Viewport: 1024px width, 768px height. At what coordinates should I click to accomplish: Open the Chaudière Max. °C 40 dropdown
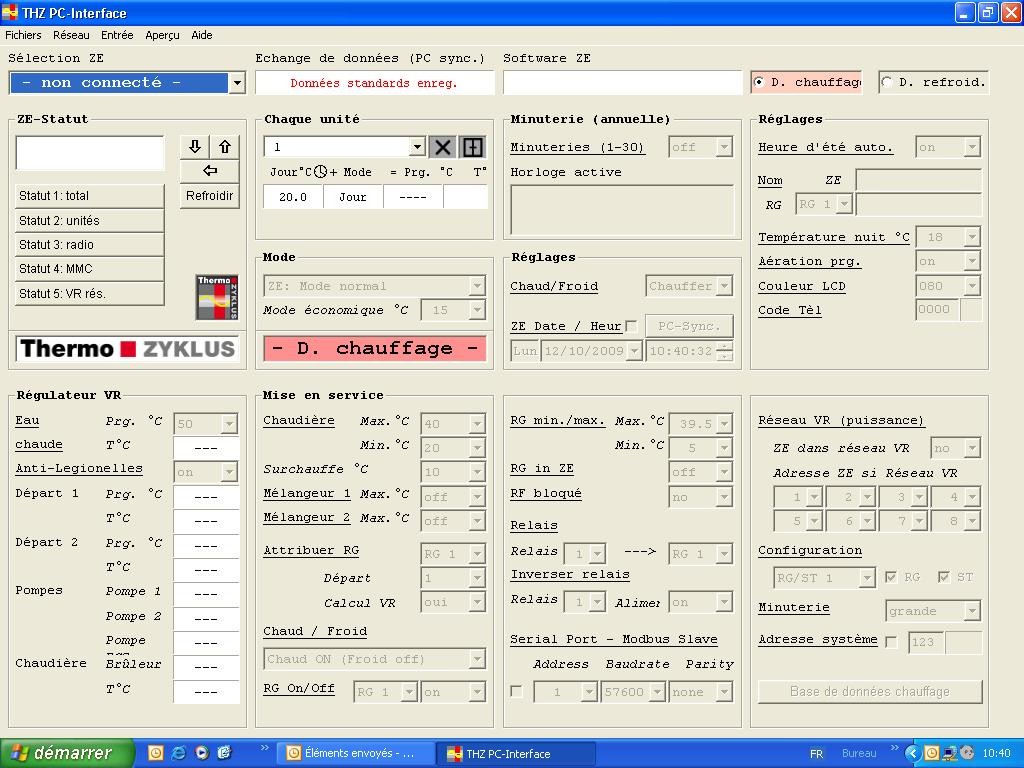[477, 423]
